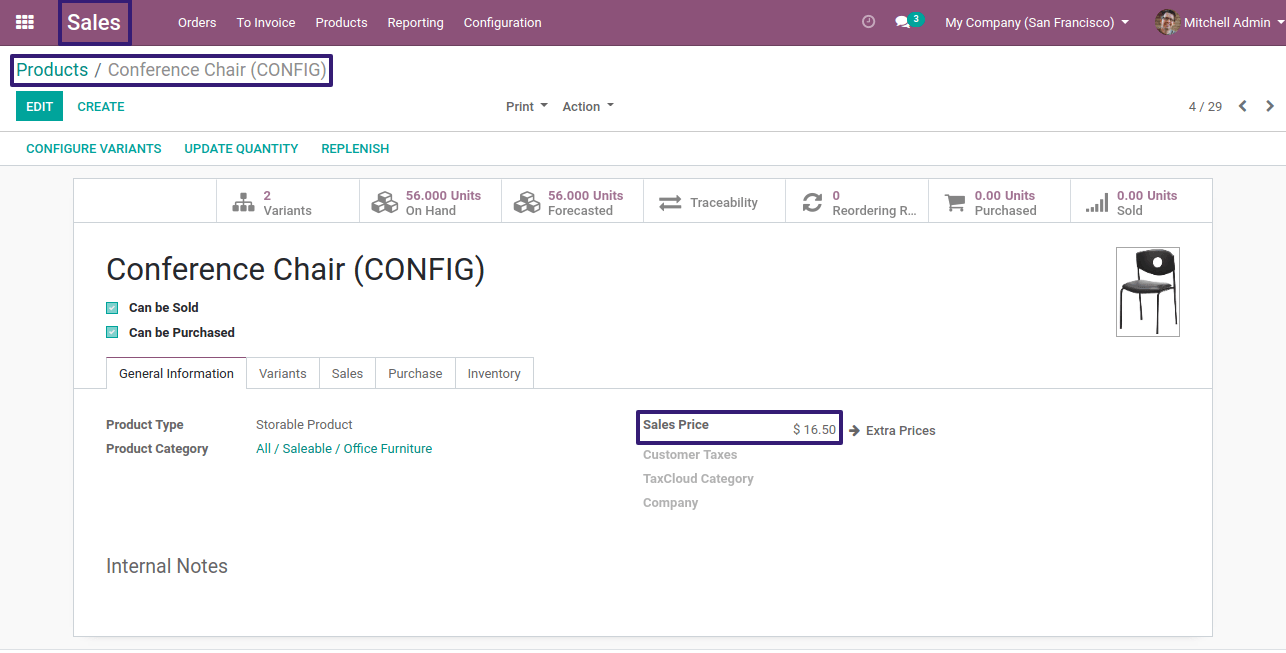Switch to the Variants tab

point(283,373)
